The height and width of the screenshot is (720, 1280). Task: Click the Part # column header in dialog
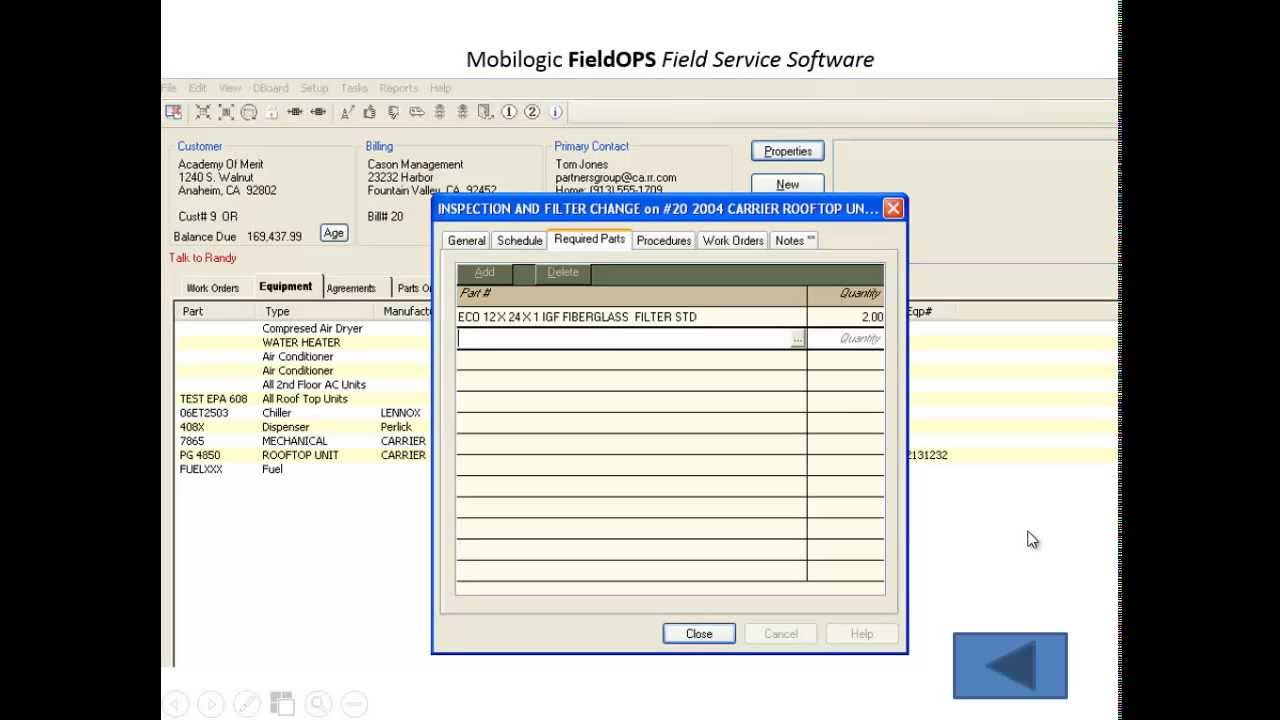[x=631, y=294]
